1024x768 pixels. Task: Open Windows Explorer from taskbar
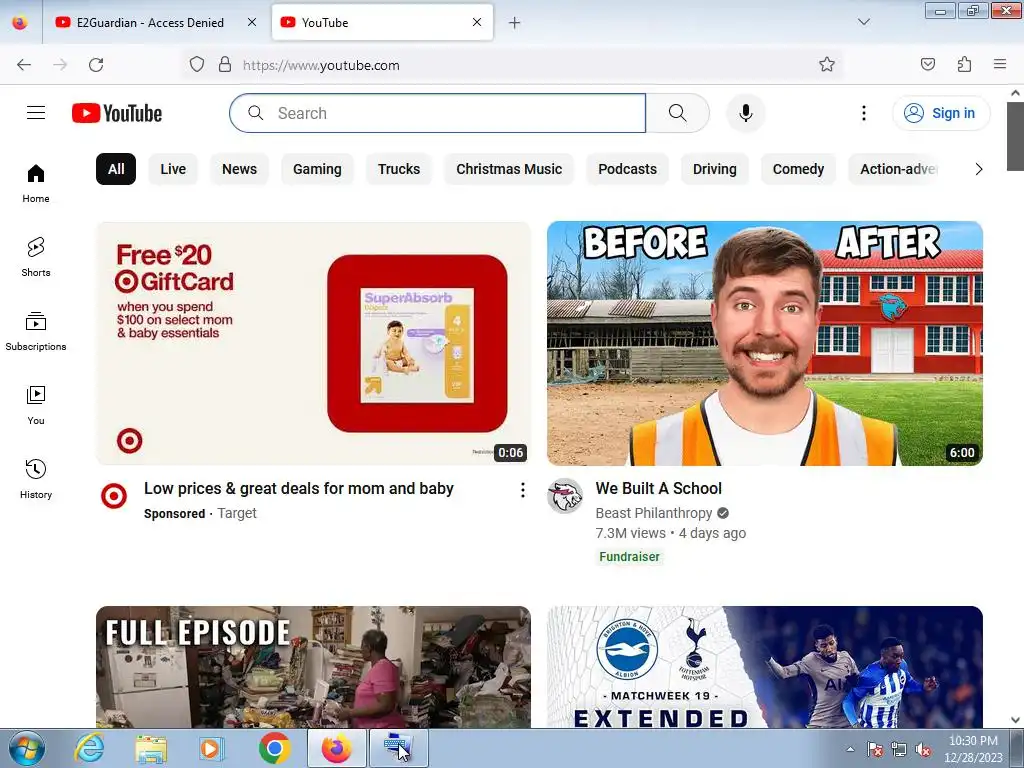(x=151, y=748)
